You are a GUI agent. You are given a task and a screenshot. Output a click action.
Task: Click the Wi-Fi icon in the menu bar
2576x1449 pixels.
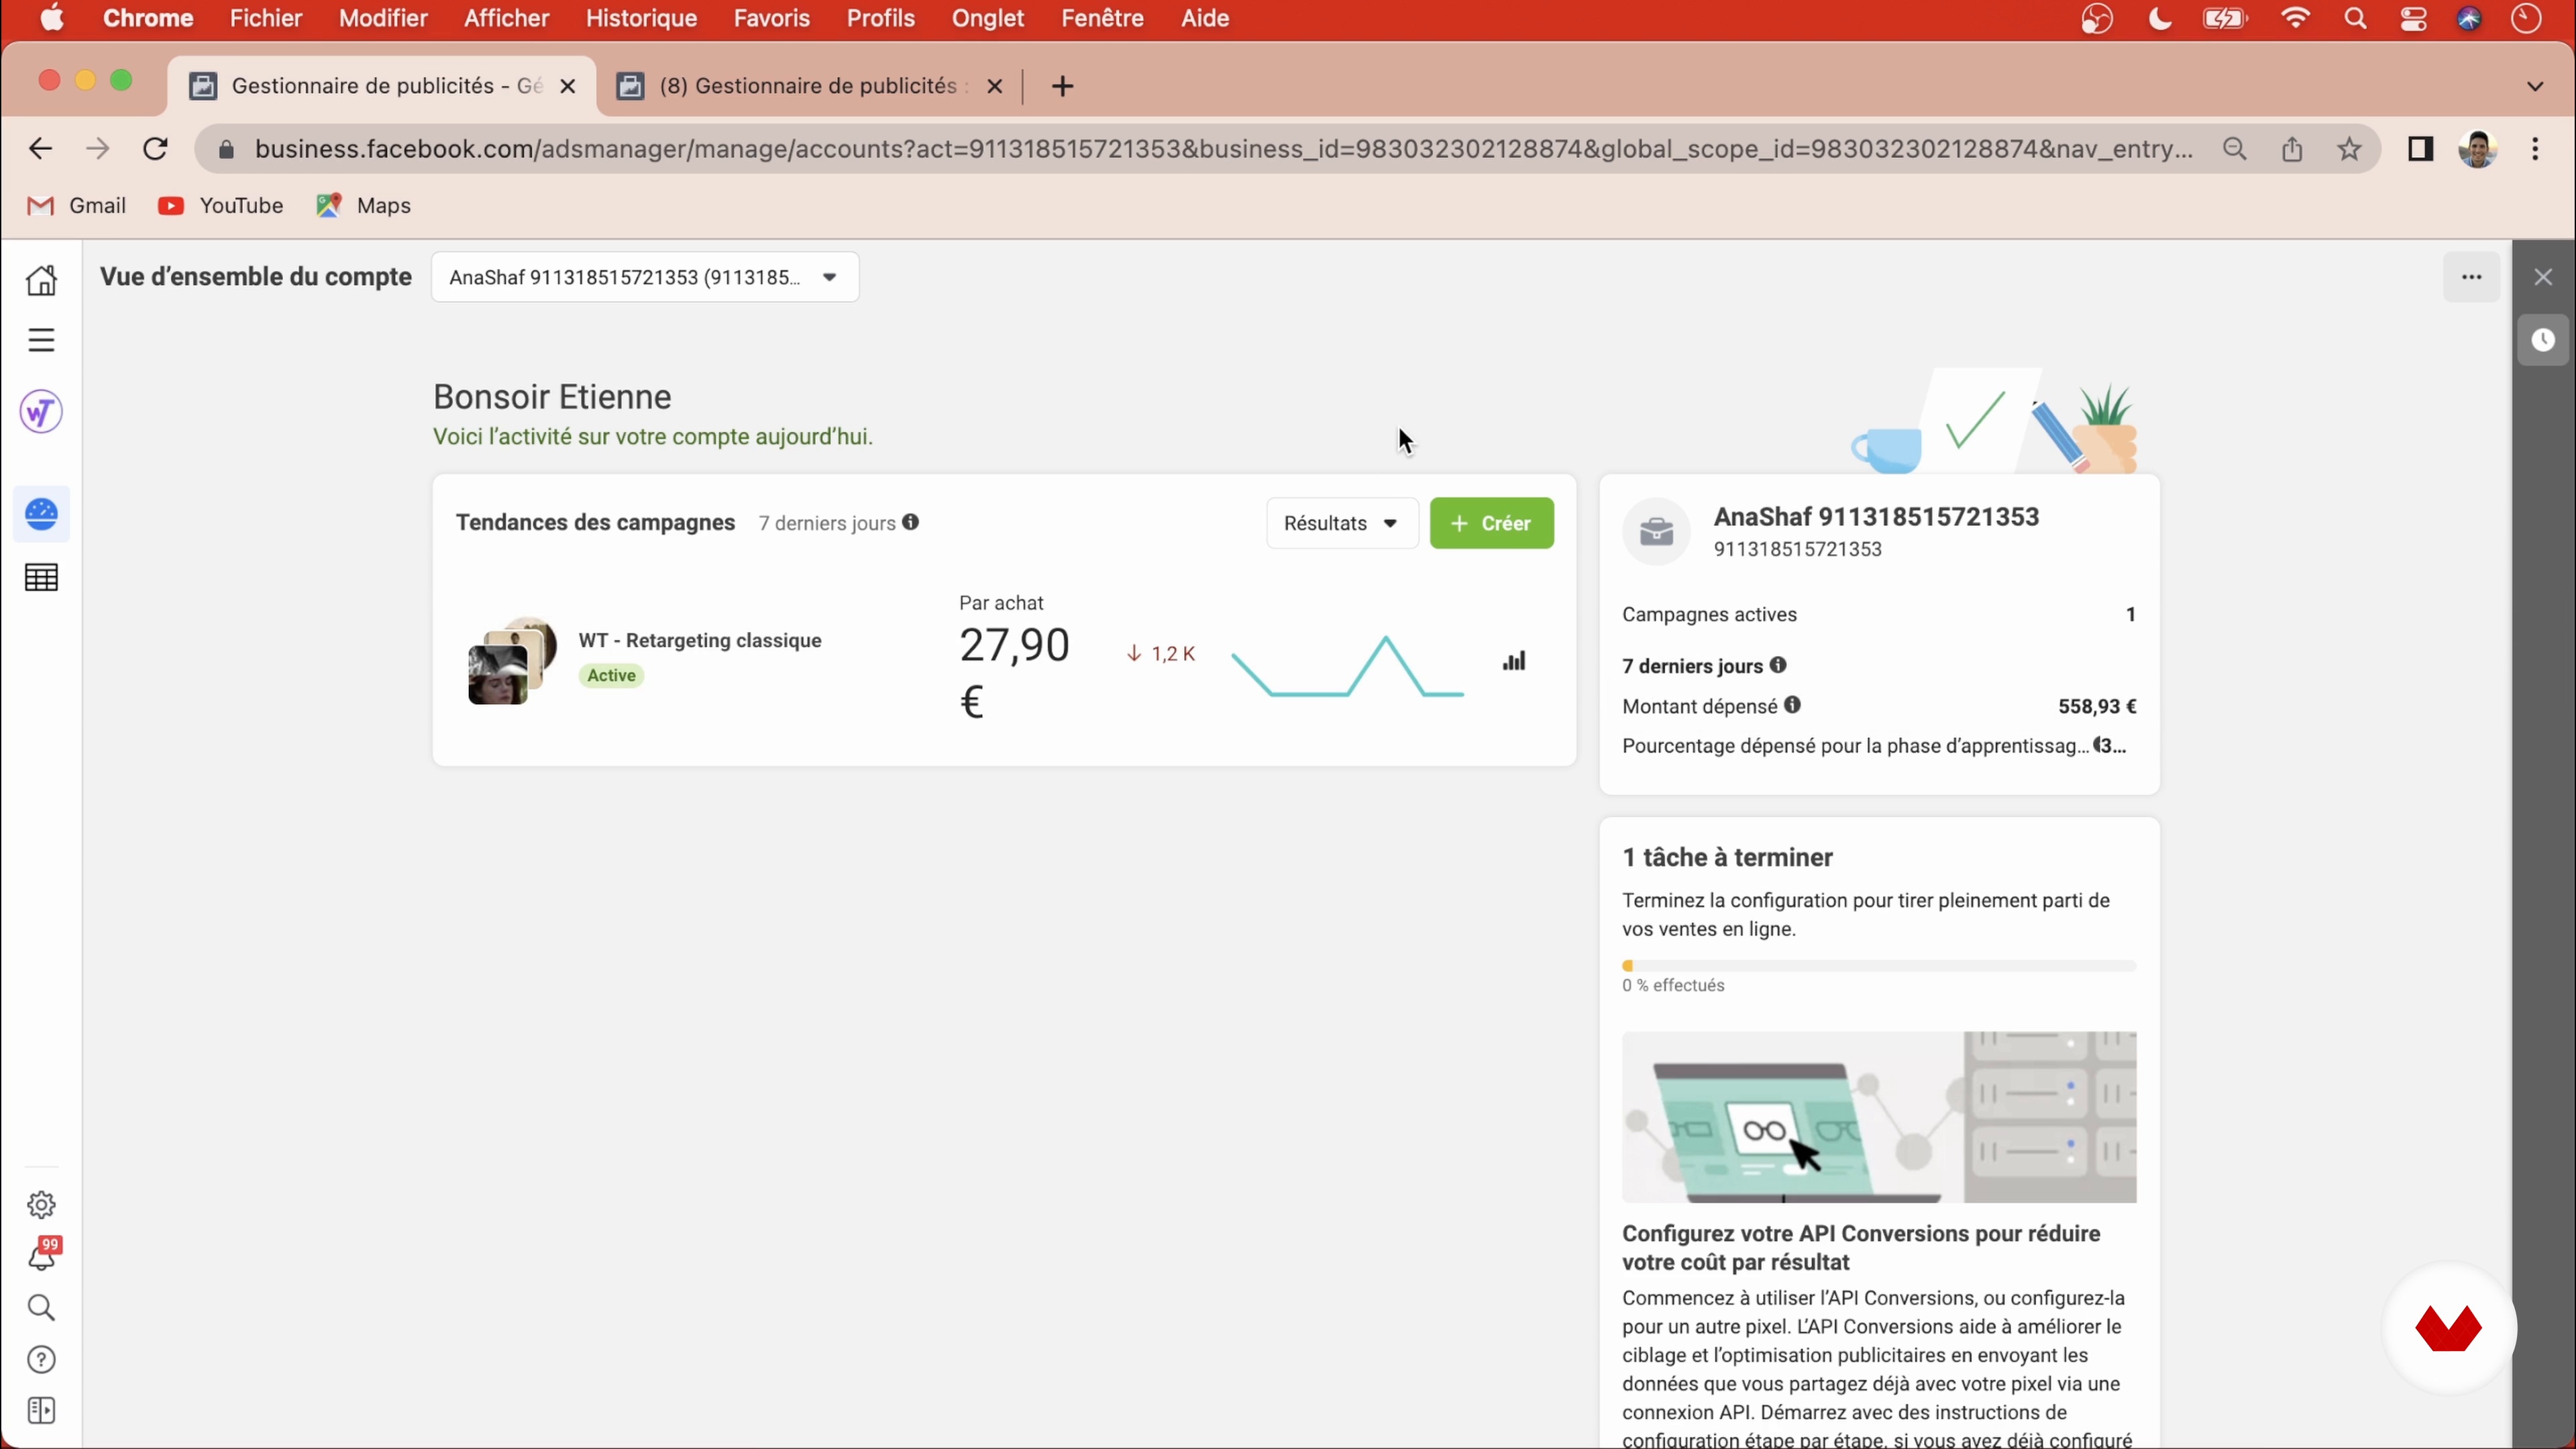coord(2295,18)
